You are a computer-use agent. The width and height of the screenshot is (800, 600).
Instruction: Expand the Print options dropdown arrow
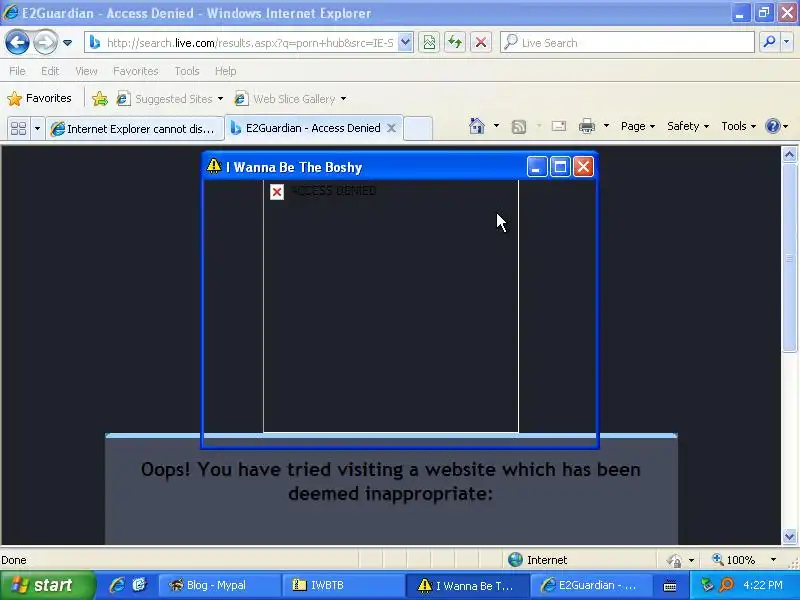click(606, 126)
